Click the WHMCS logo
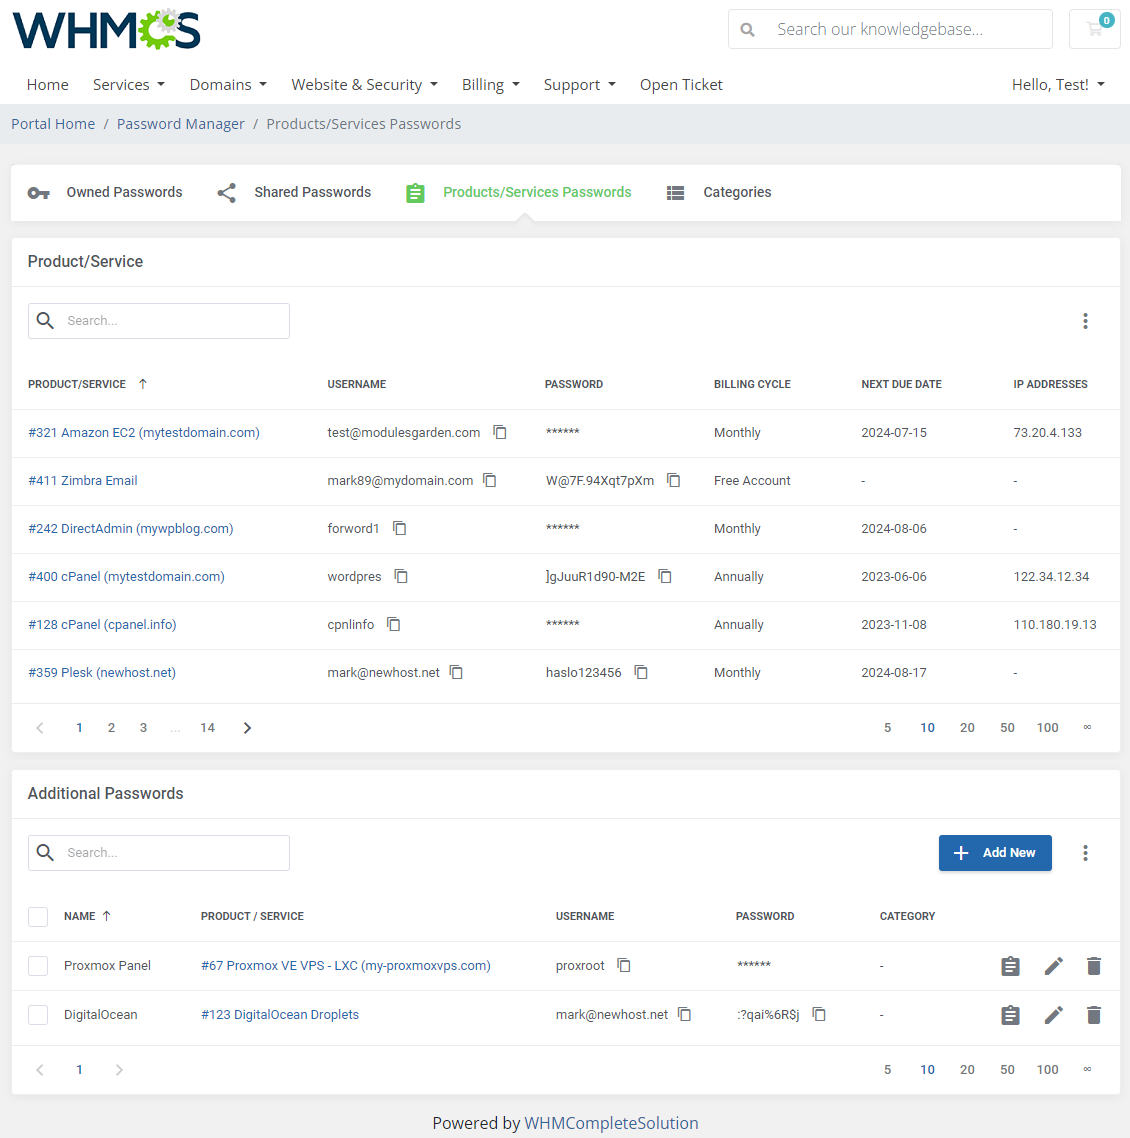The height and width of the screenshot is (1138, 1130). (x=107, y=30)
